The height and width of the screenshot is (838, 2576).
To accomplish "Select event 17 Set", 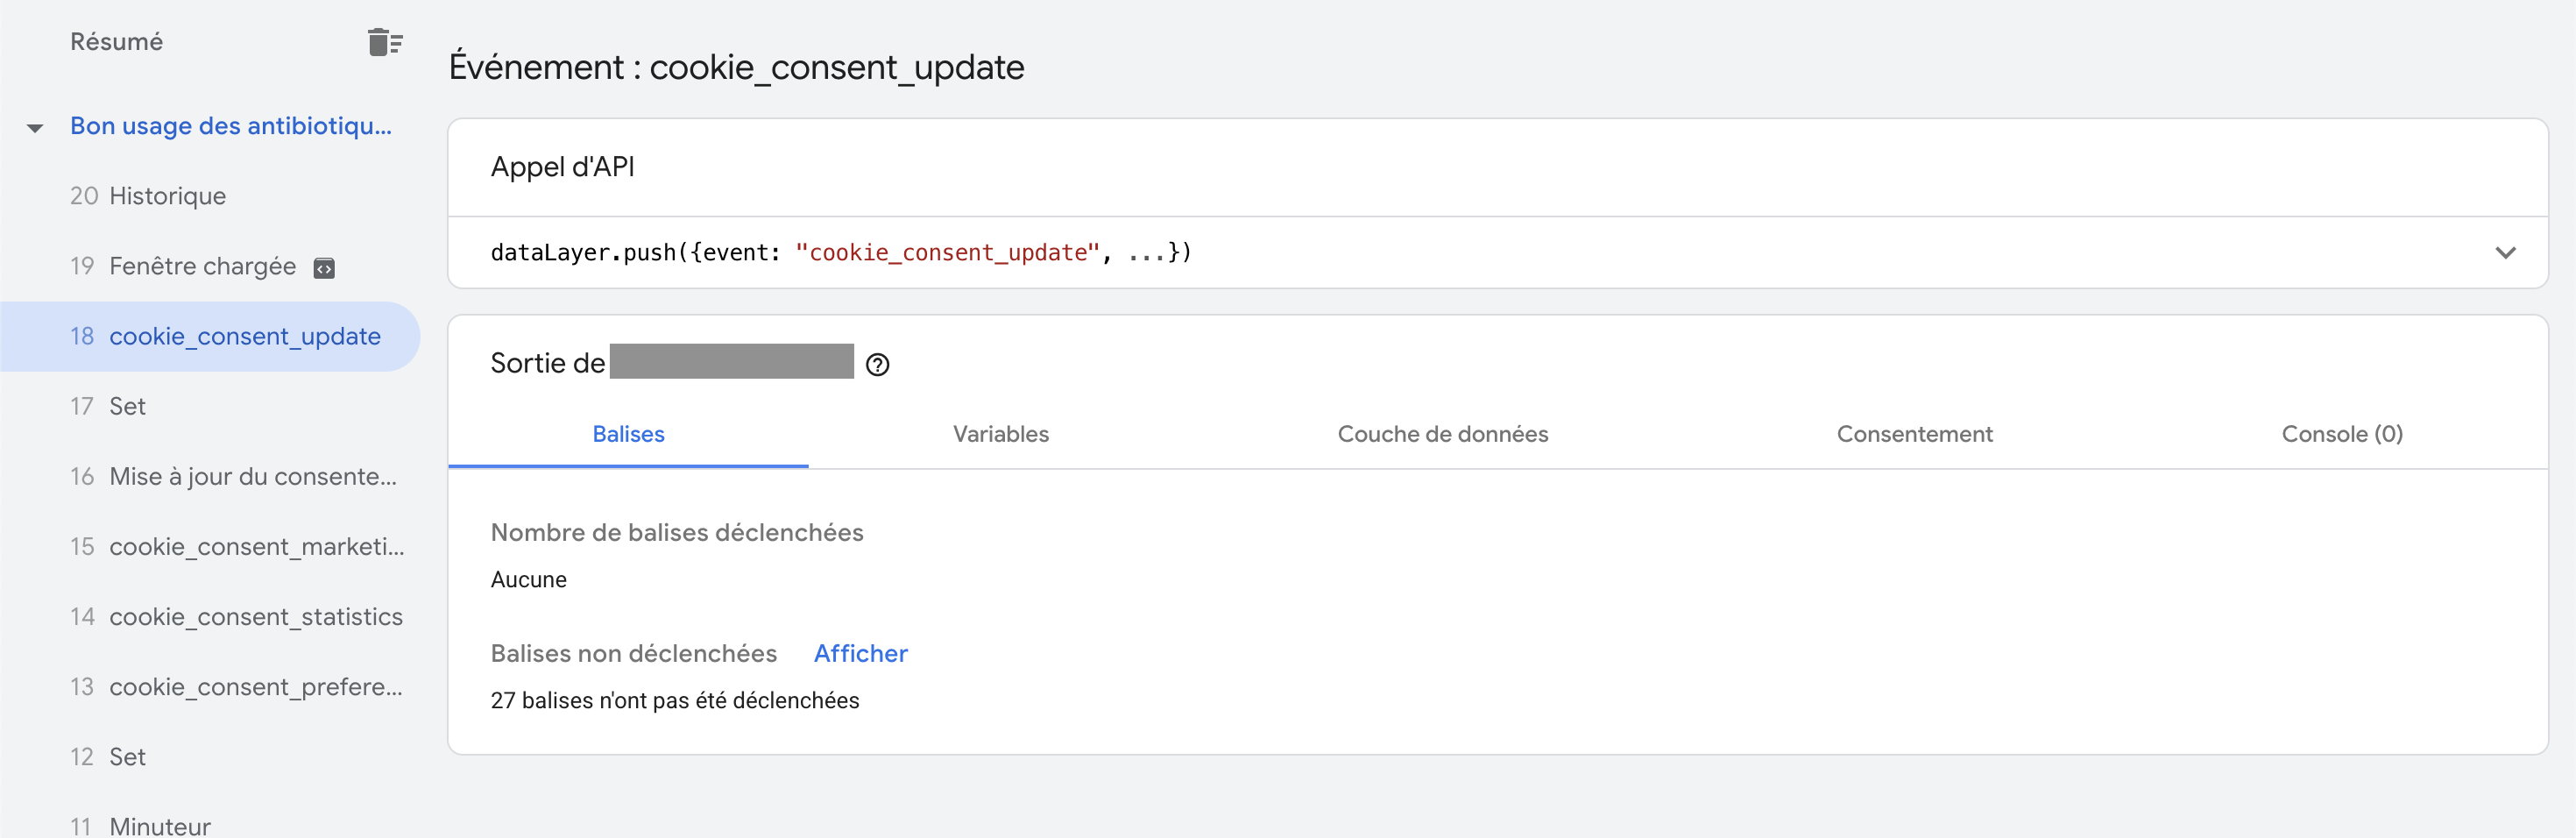I will pyautogui.click(x=127, y=406).
